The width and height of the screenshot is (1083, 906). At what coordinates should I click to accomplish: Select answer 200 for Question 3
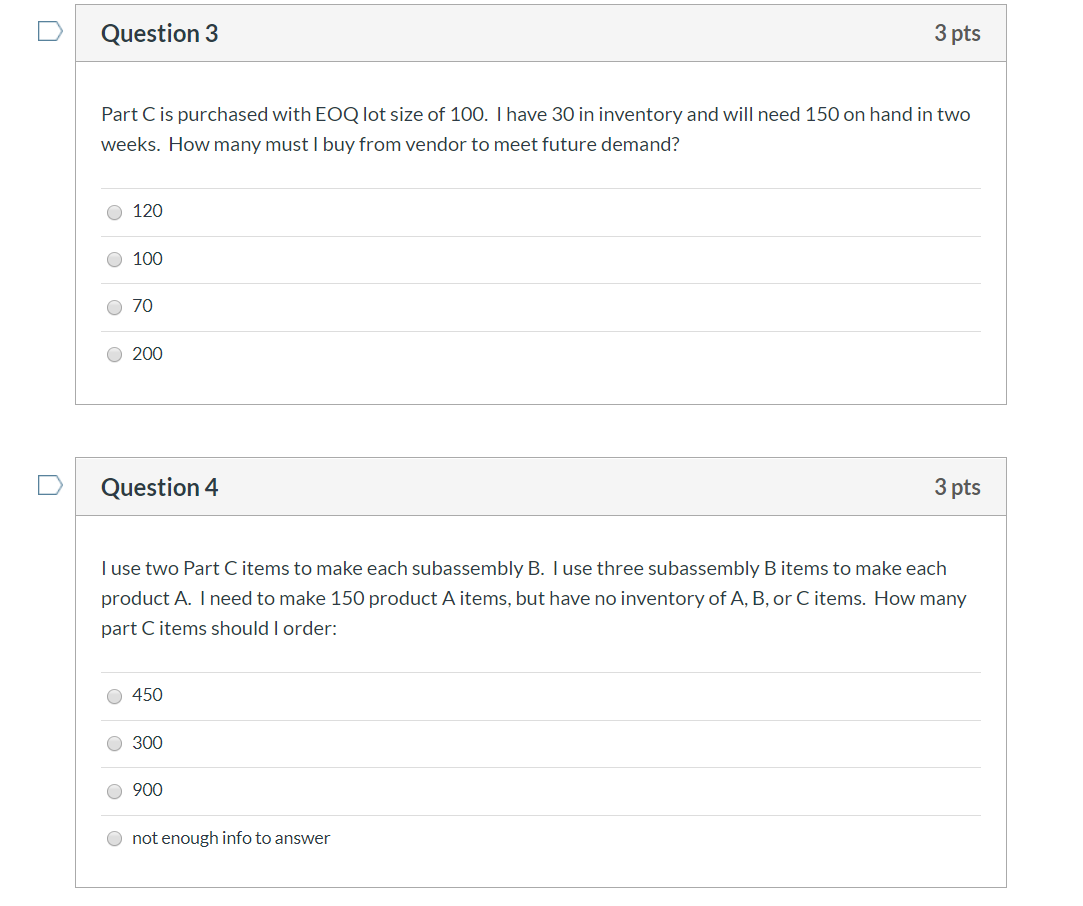click(114, 354)
